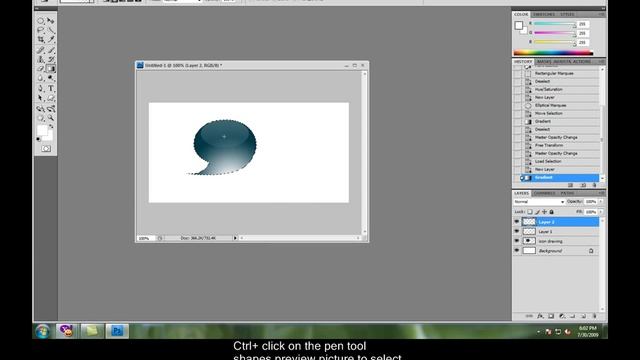640x360 pixels.
Task: Open the layer Opacity slider arrow
Action: tap(601, 202)
